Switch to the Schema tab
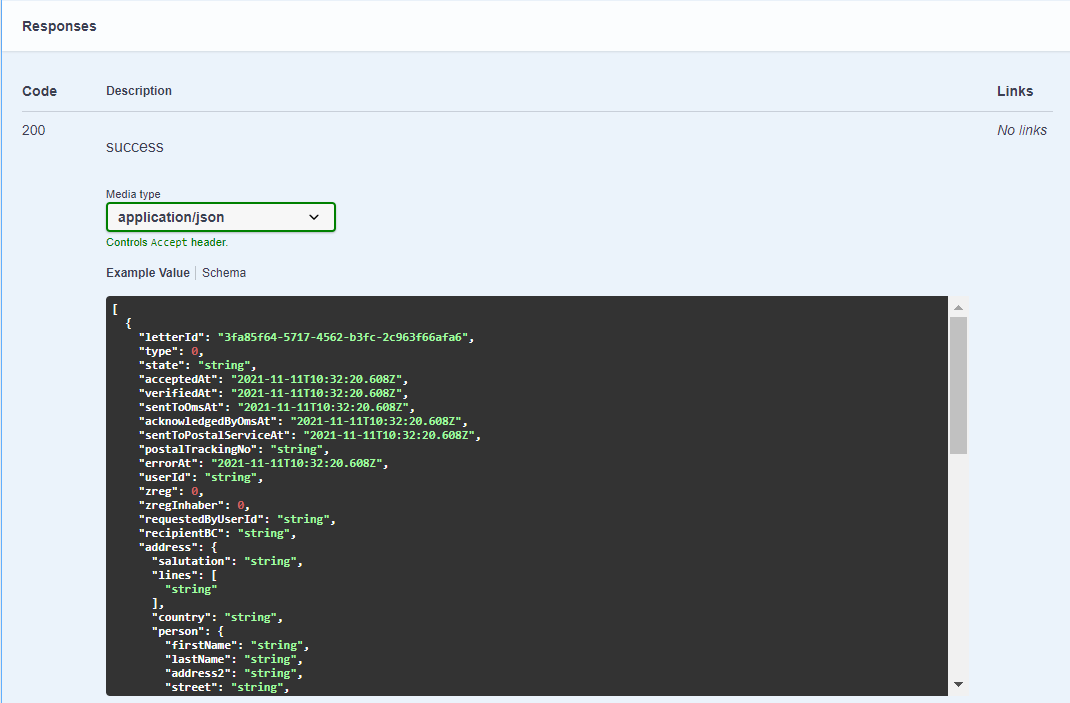Image resolution: width=1070 pixels, height=703 pixels. click(224, 273)
